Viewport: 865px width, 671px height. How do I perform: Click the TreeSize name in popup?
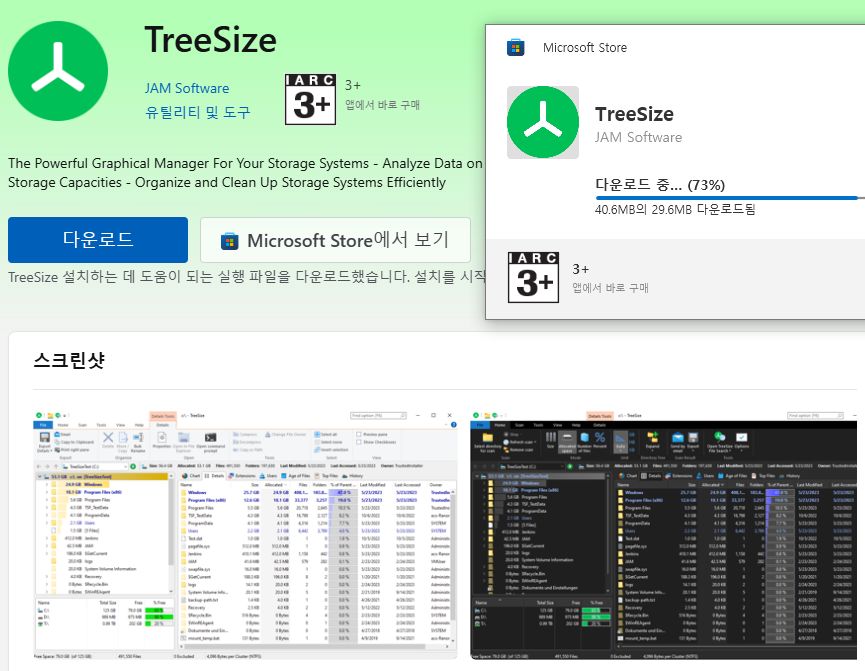634,114
